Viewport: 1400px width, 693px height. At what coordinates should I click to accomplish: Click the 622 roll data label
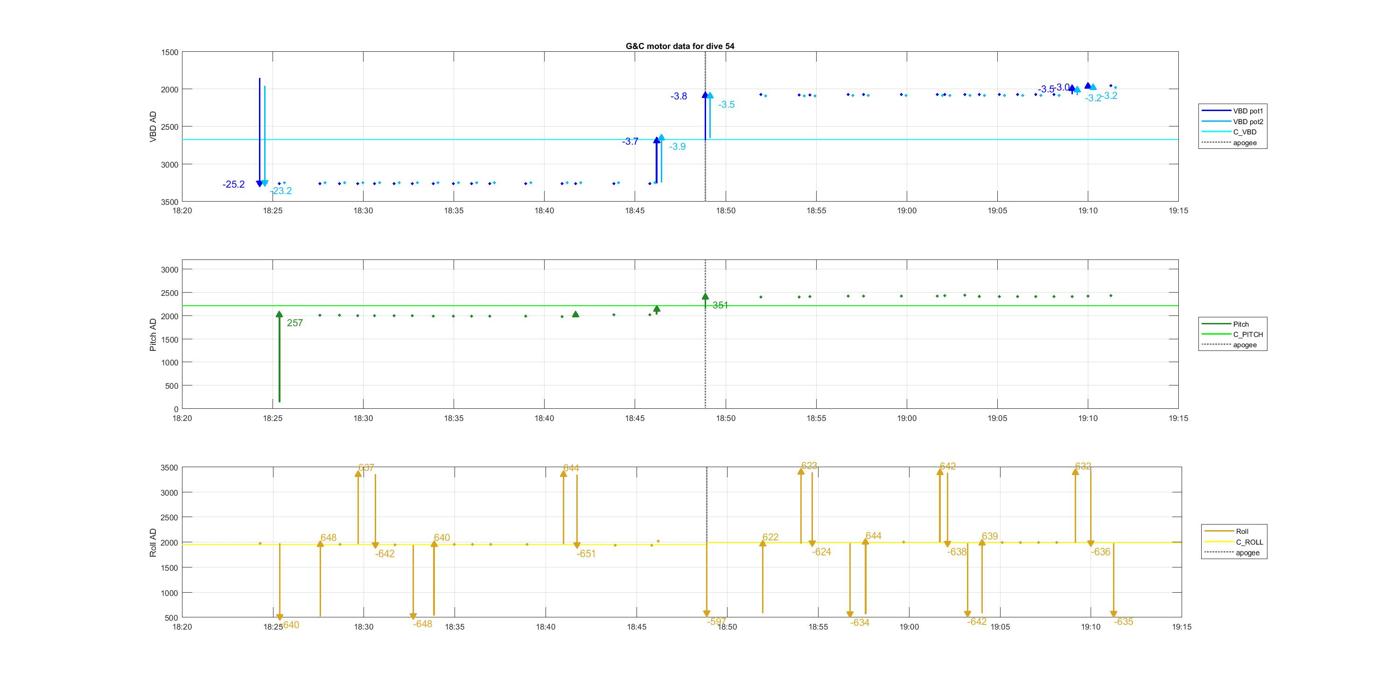[x=770, y=538]
